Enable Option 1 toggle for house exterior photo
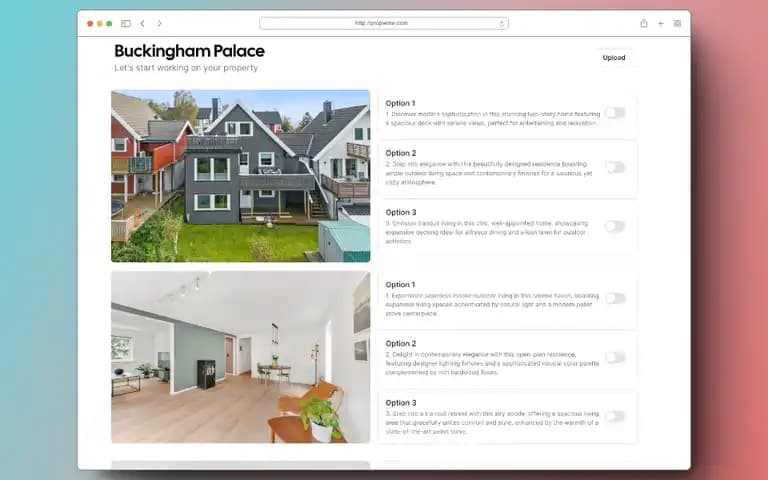Image resolution: width=768 pixels, height=480 pixels. coord(615,113)
